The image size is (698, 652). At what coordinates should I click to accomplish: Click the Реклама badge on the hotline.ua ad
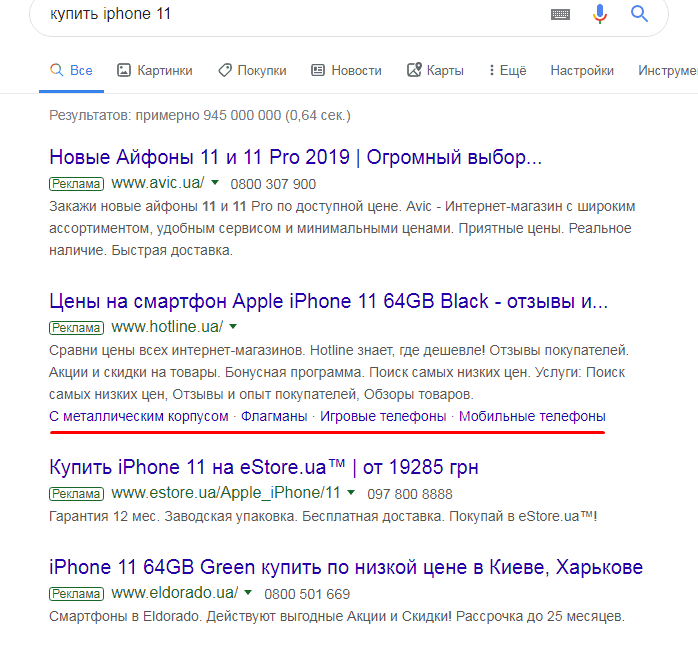tap(76, 328)
